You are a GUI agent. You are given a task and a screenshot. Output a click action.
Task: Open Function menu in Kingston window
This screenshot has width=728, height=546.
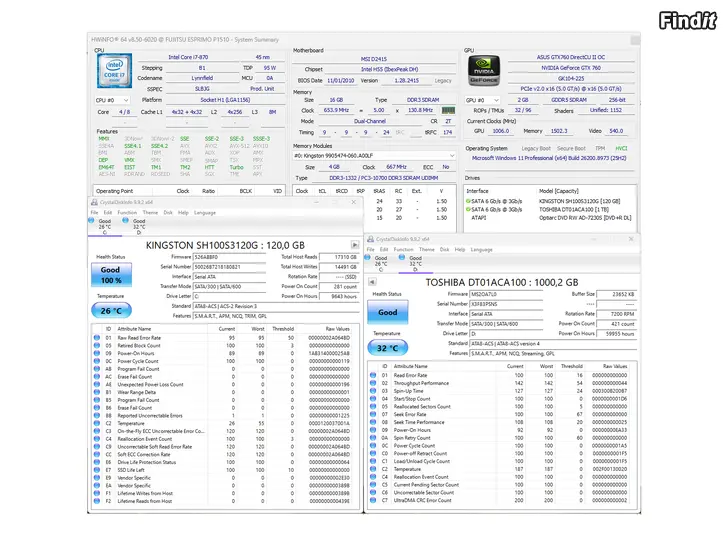point(127,213)
